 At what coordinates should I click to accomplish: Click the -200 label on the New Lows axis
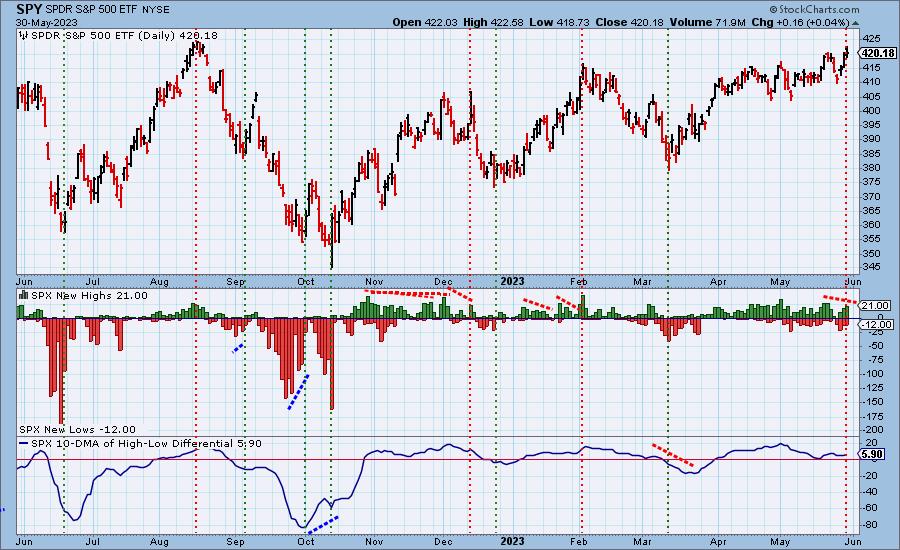[874, 430]
